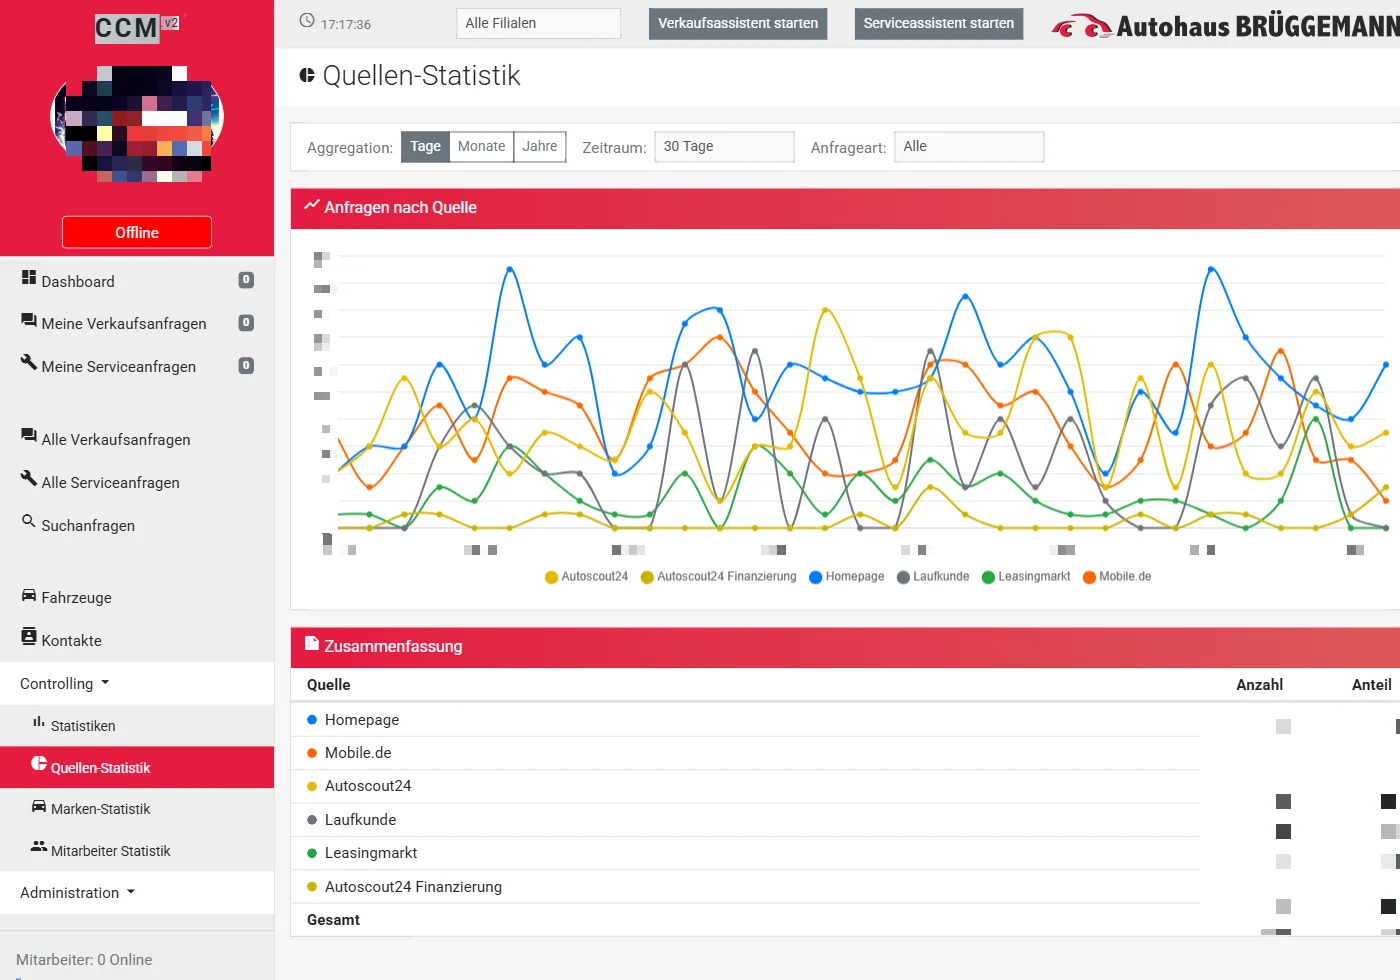
Task: Toggle Mobile.de series in chart legend
Action: point(1117,577)
